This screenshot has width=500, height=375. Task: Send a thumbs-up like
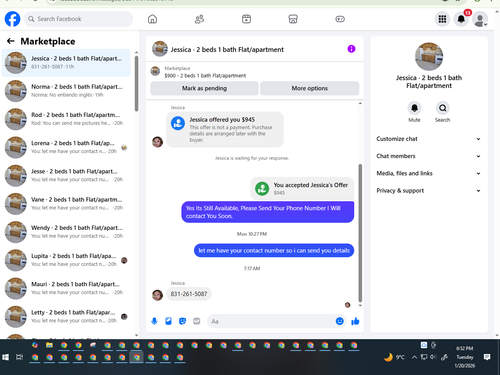point(355,321)
